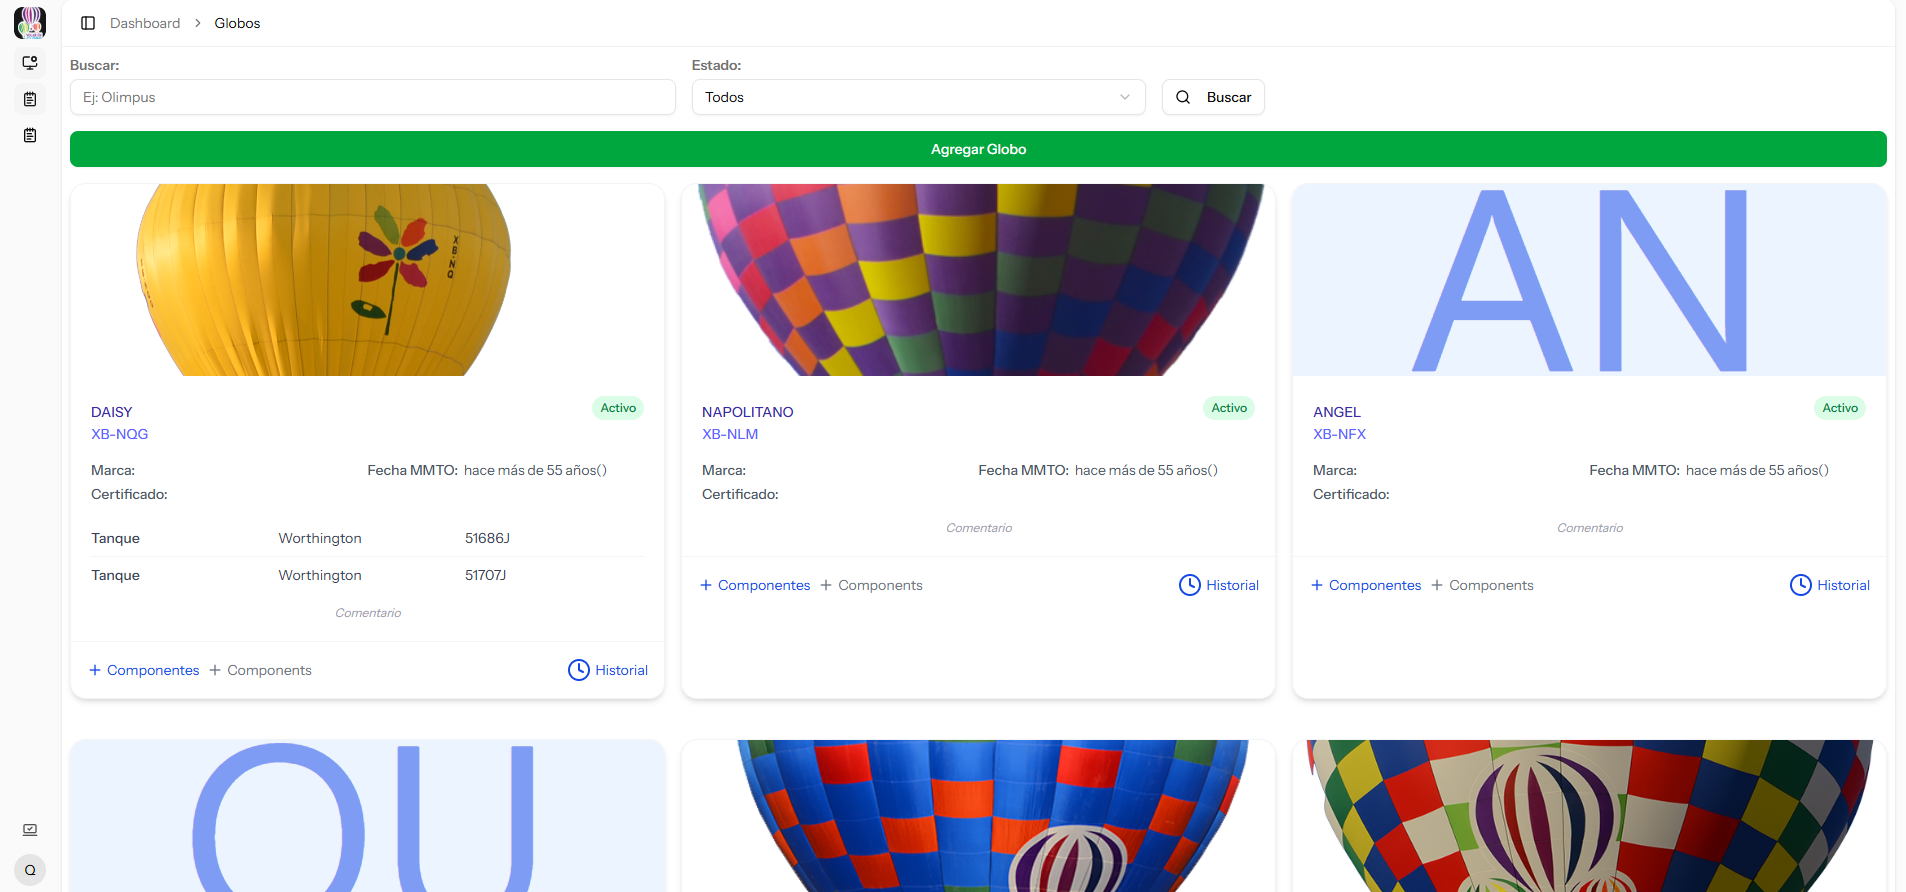Focus the Buscar text field
The height and width of the screenshot is (892, 1906).
click(372, 97)
